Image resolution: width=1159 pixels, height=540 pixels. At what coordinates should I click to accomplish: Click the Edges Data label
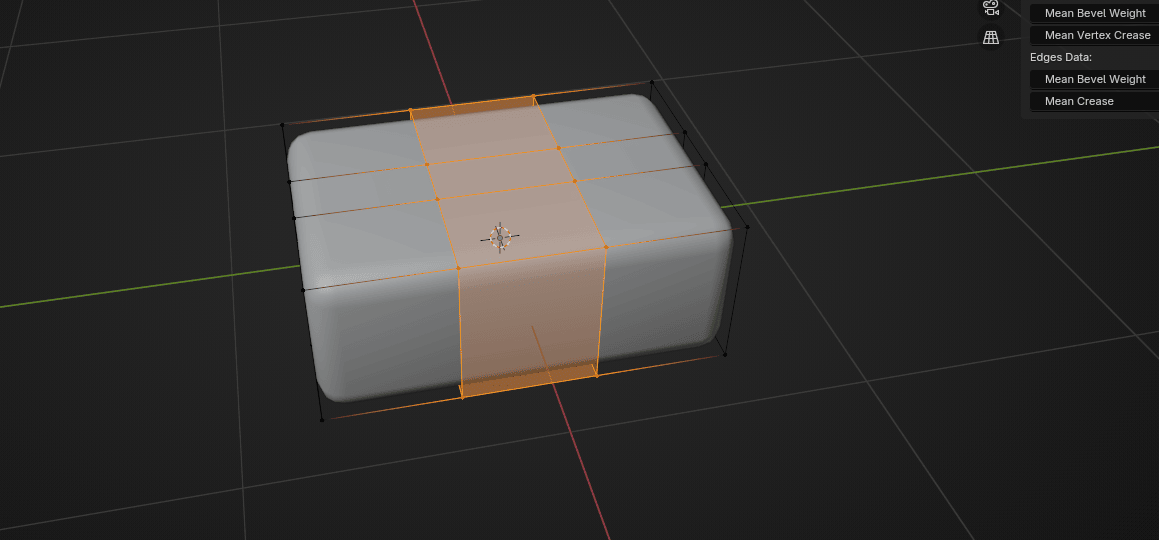point(1061,57)
